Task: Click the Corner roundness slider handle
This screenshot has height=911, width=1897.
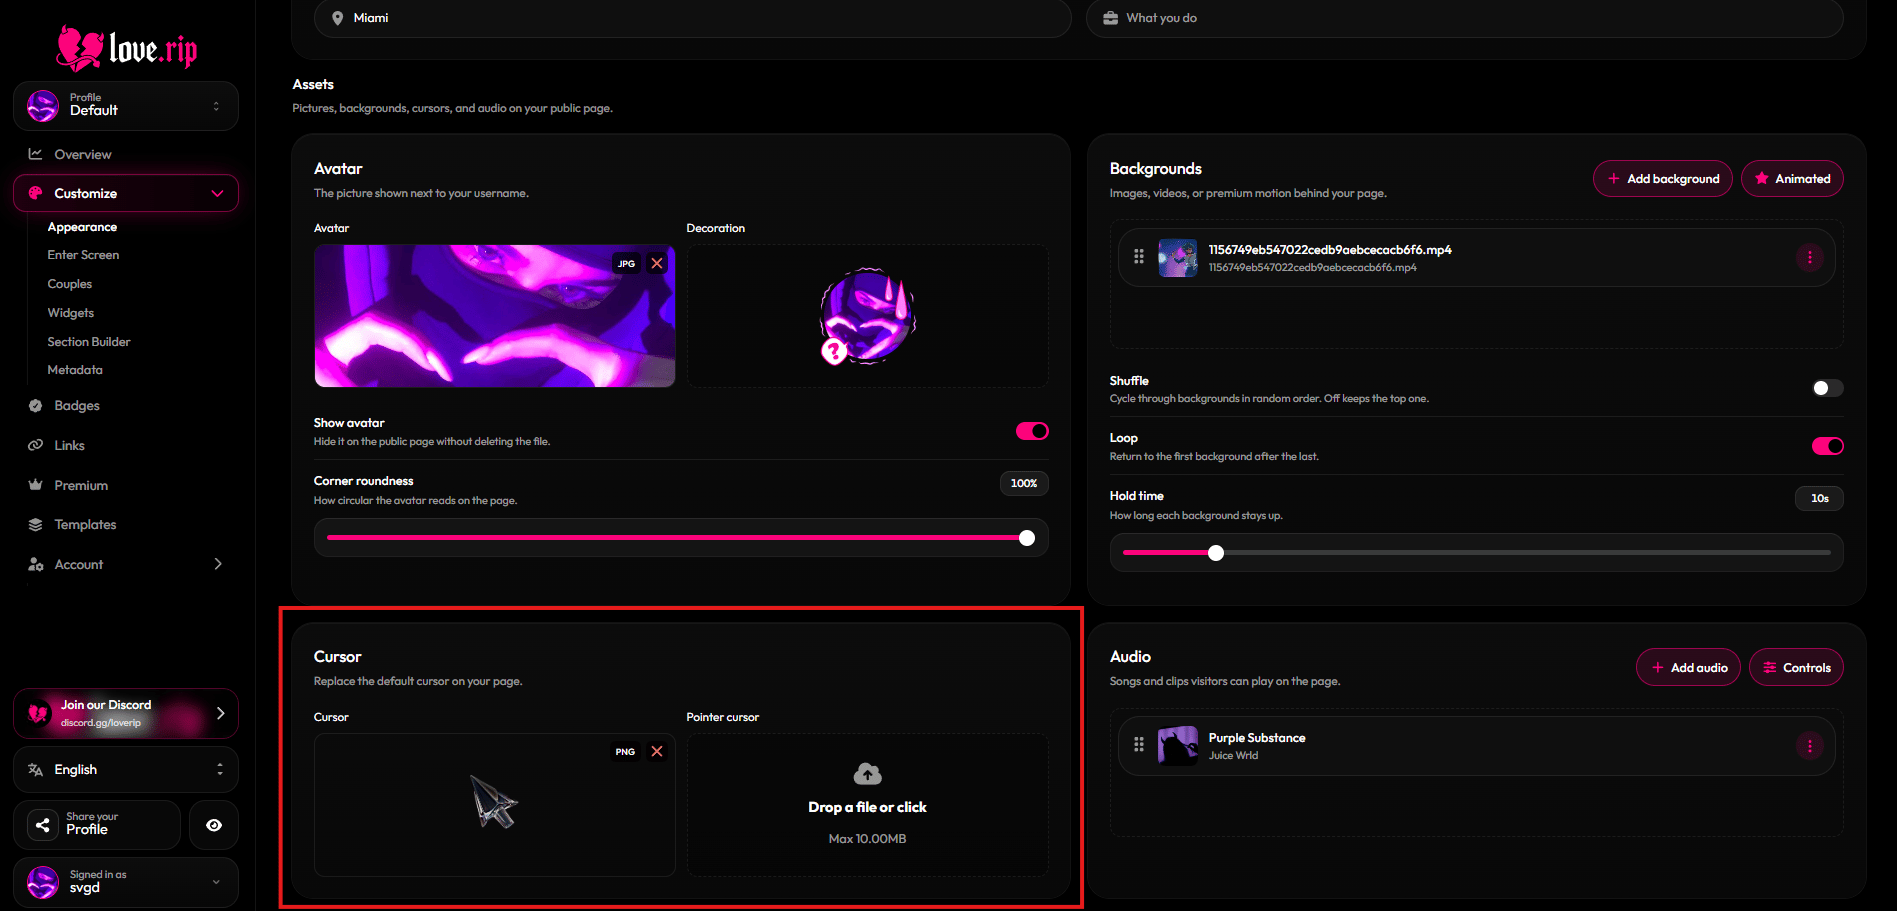Action: pos(1027,538)
